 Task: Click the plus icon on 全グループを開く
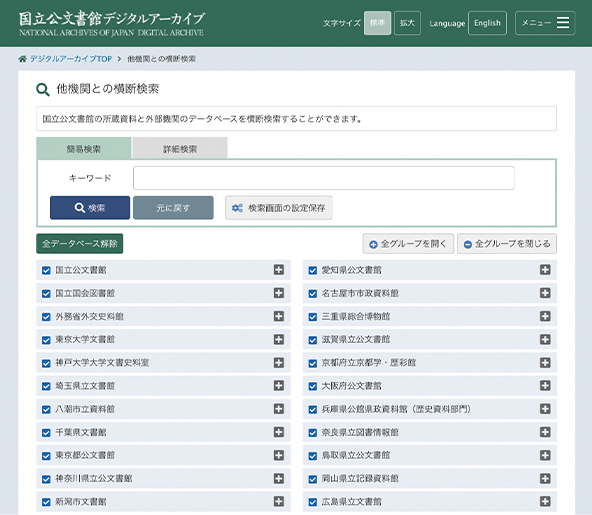click(373, 245)
